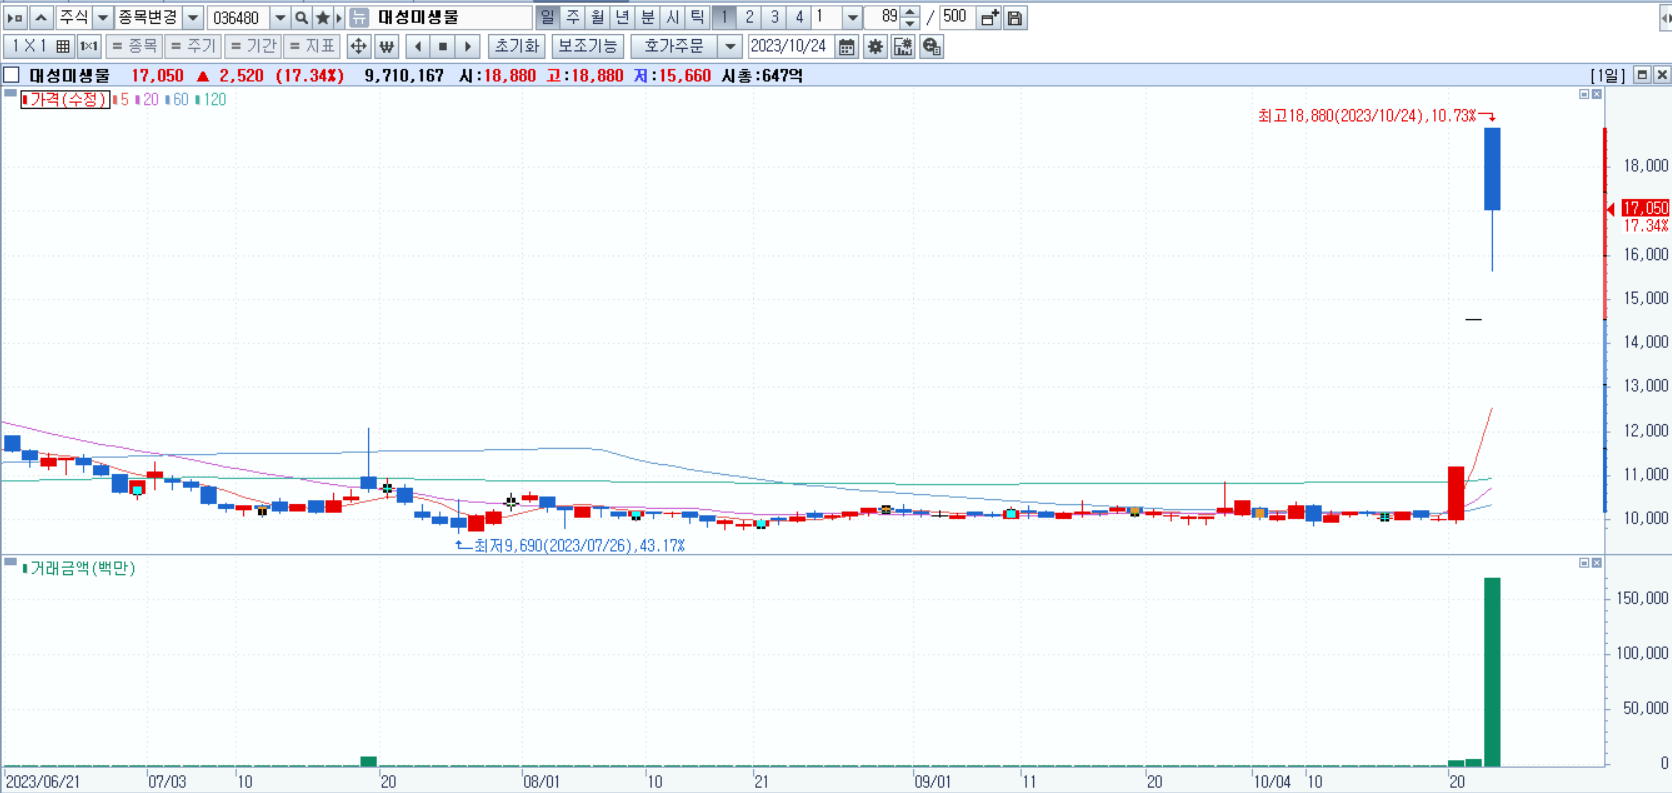Click the 보조기능 auxiliary functions button
Viewport: 1672px width, 793px height.
[x=588, y=46]
